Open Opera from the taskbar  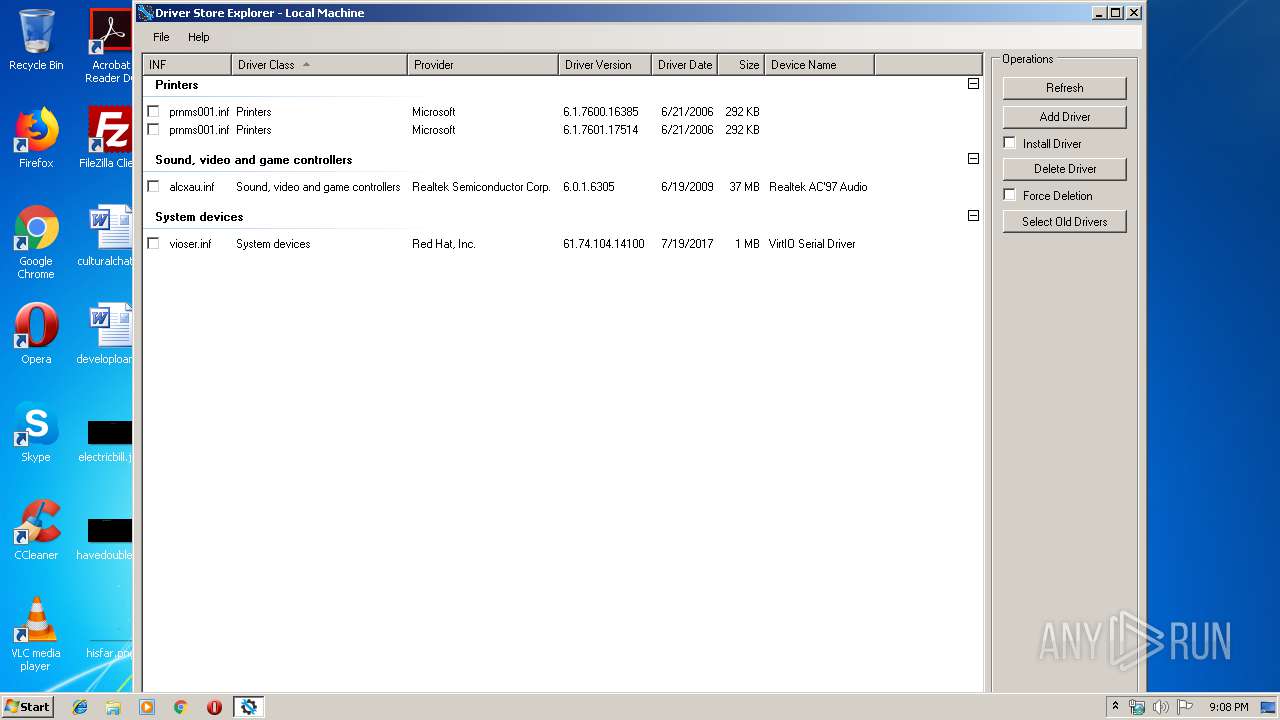tap(214, 707)
